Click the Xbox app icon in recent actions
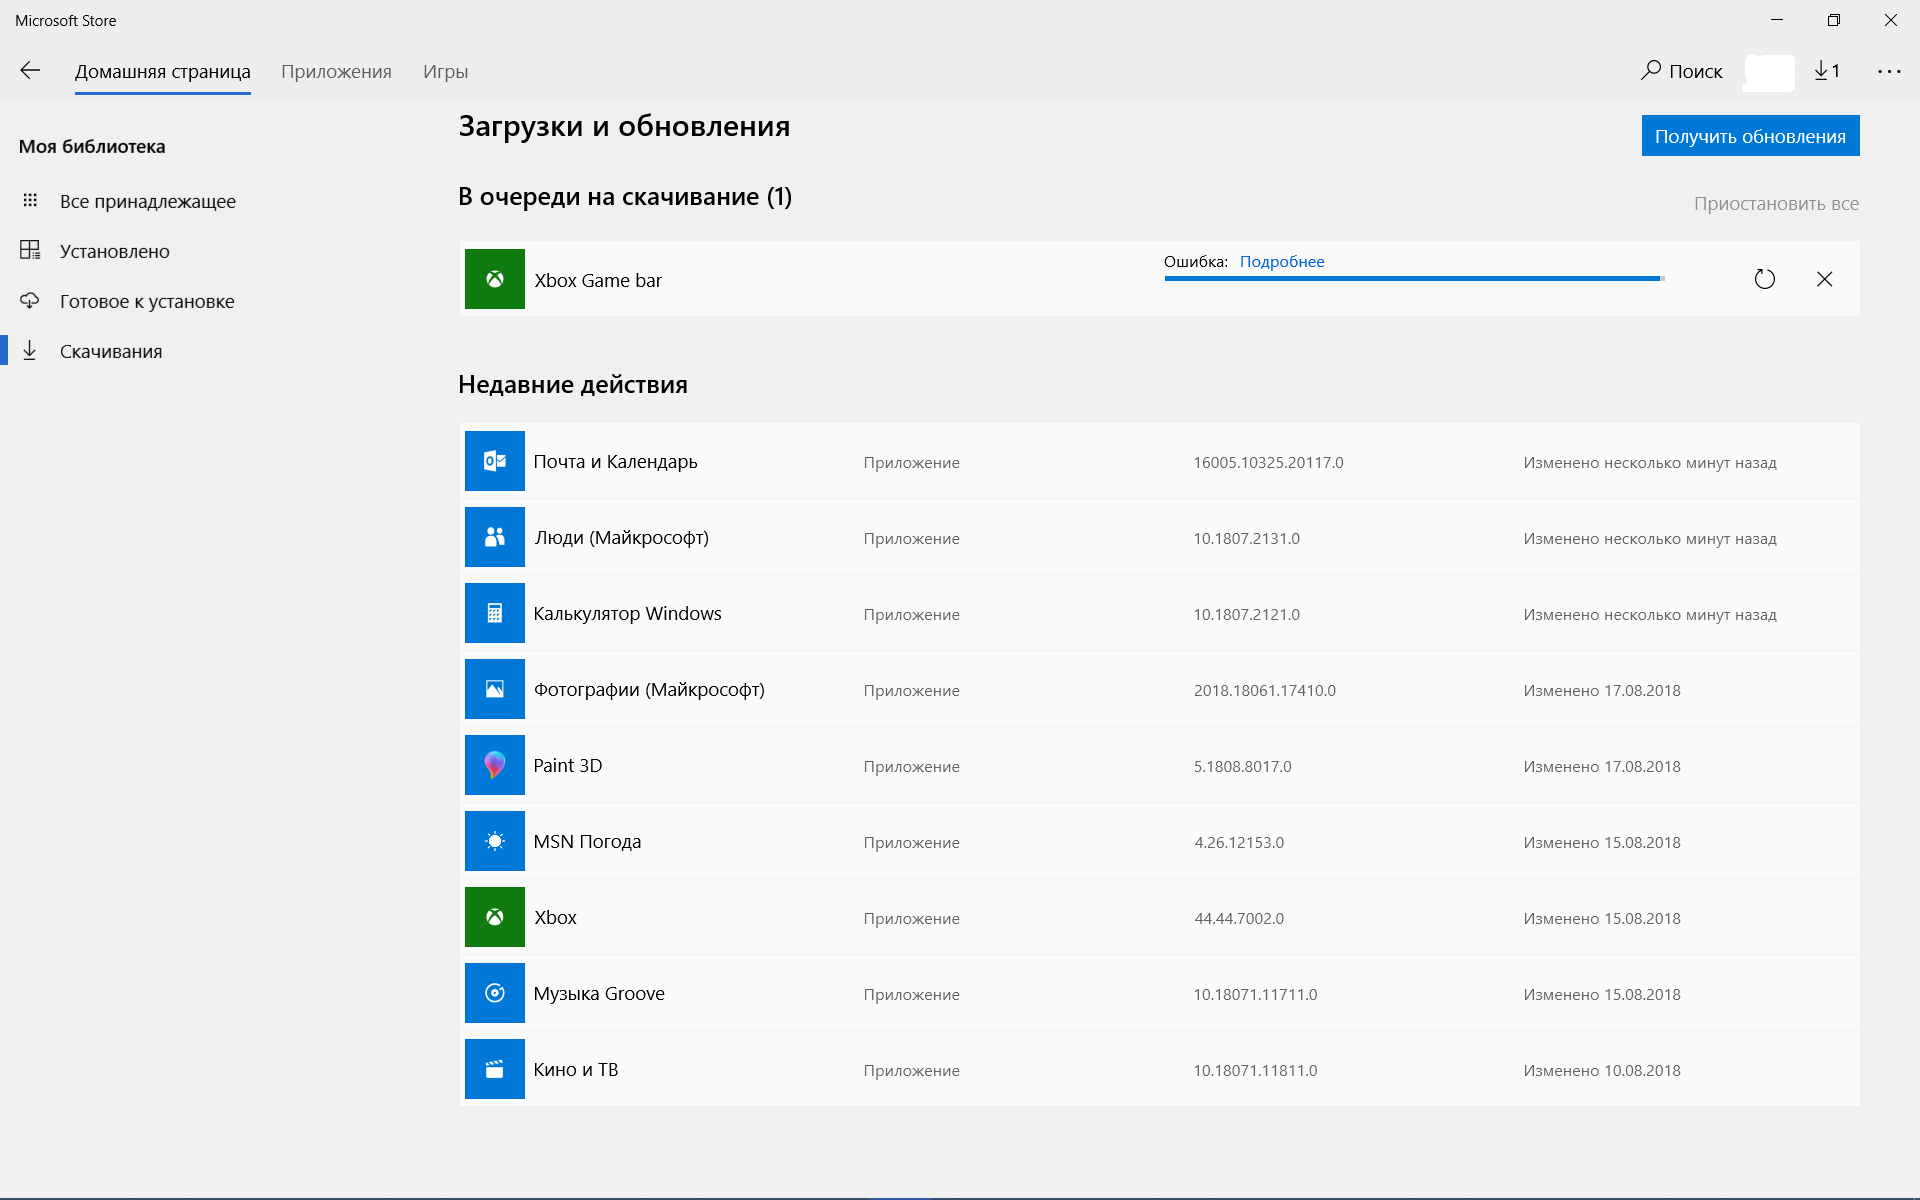 pyautogui.click(x=495, y=917)
